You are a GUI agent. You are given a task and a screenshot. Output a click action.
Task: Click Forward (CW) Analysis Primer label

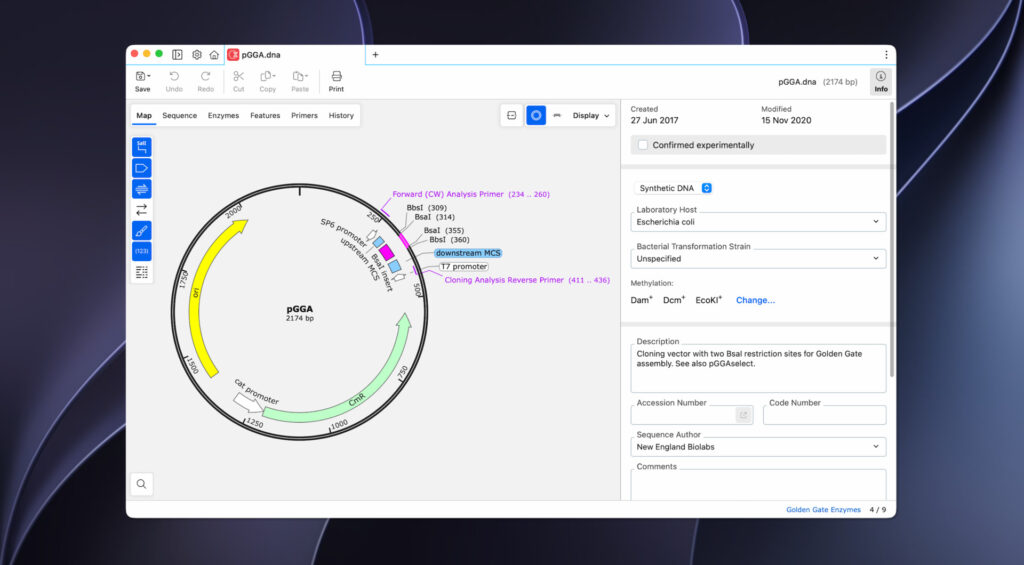[x=471, y=194]
